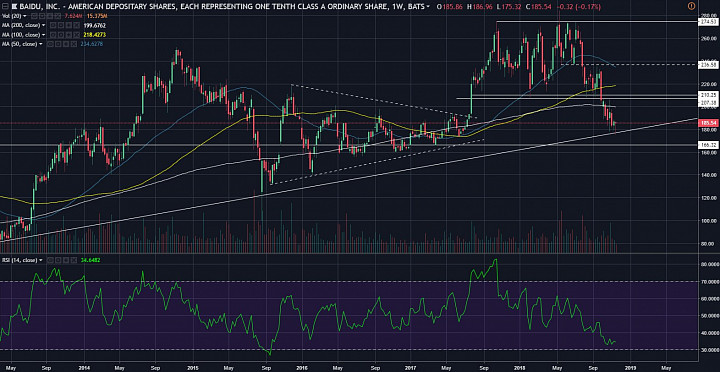This screenshot has width=720, height=372.
Task: Click the MA (200, close) indicator label
Action: 21,25
